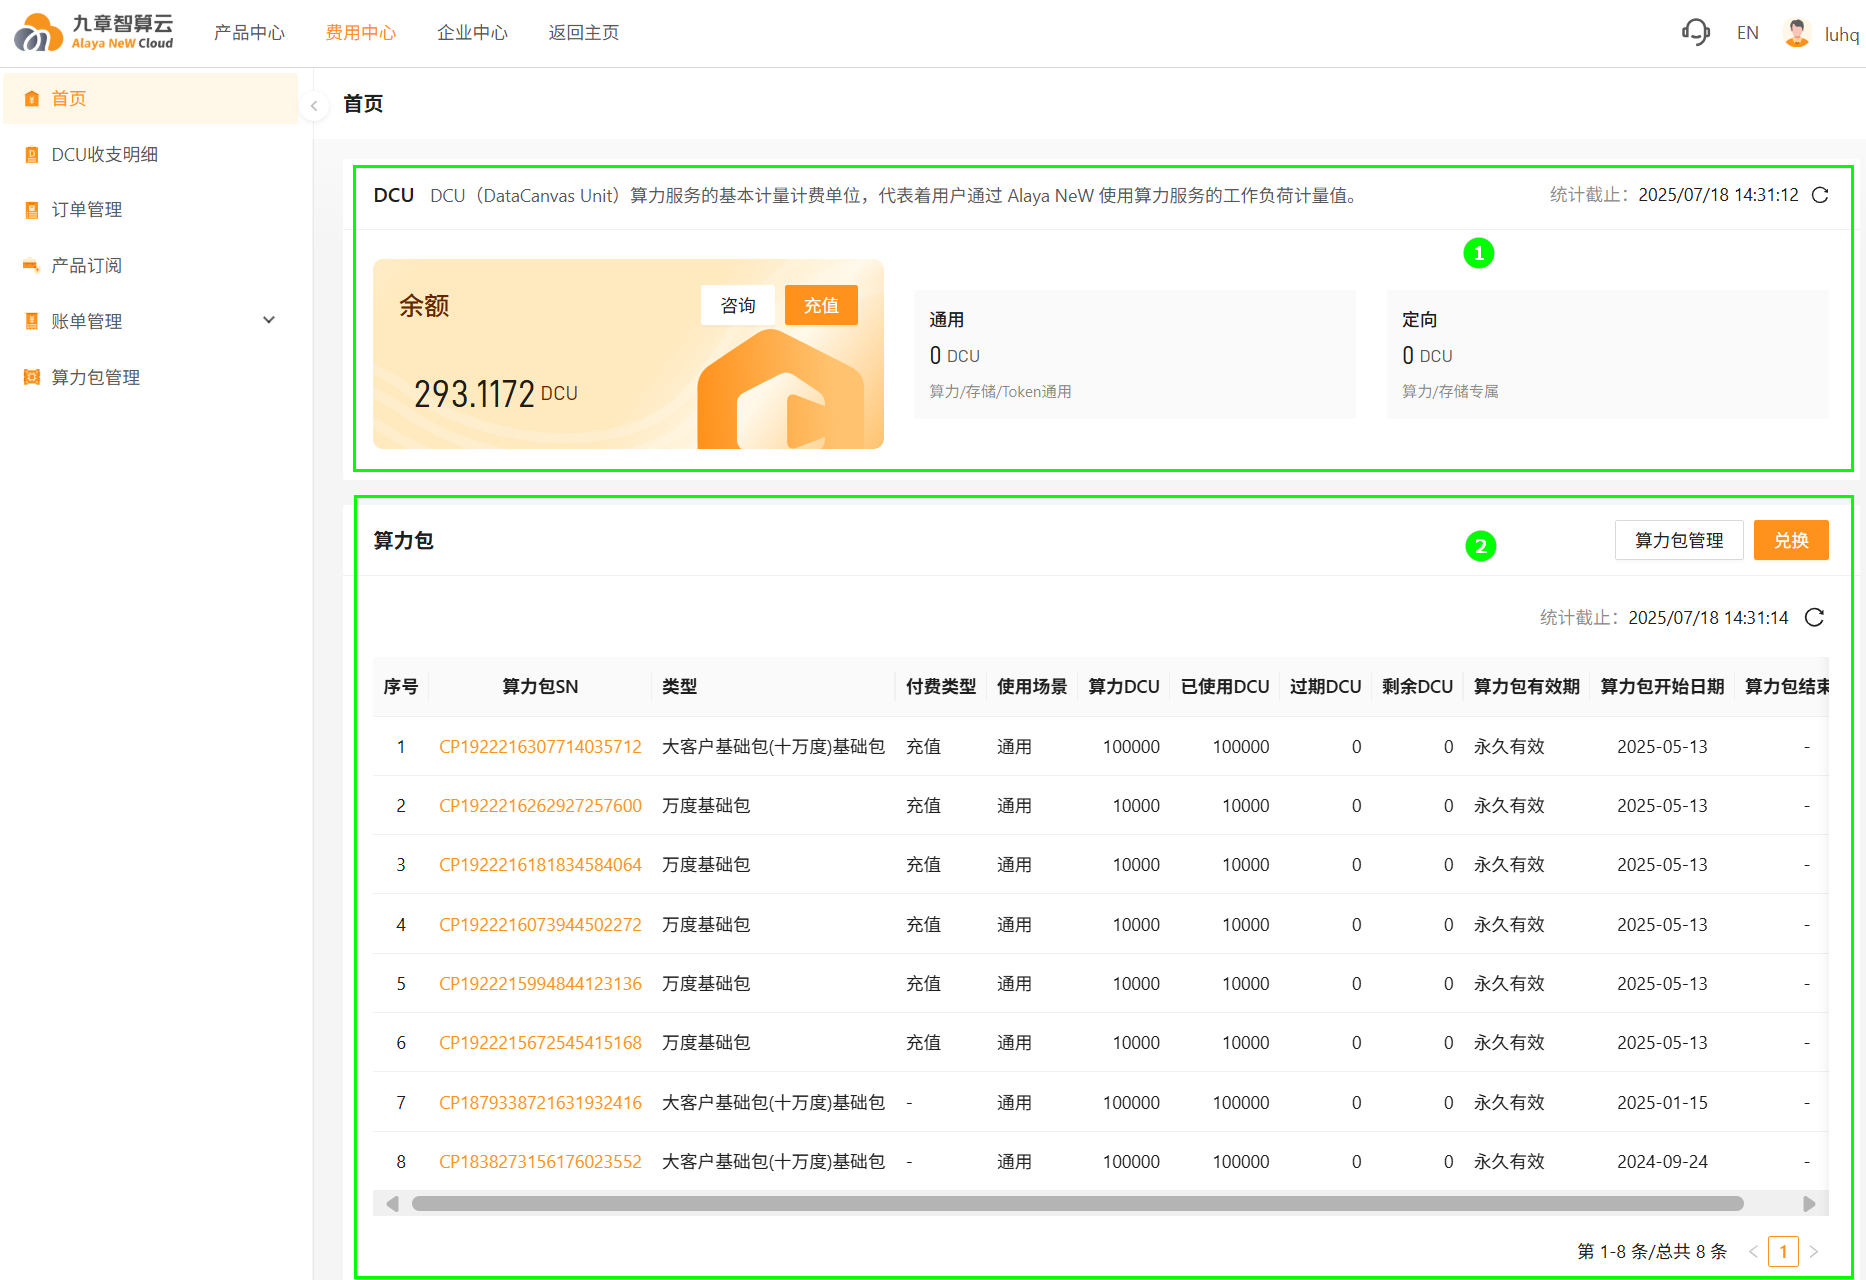Viewport: 1866px width, 1280px height.
Task: Click the 账单管理 sidebar icon
Action: point(32,322)
